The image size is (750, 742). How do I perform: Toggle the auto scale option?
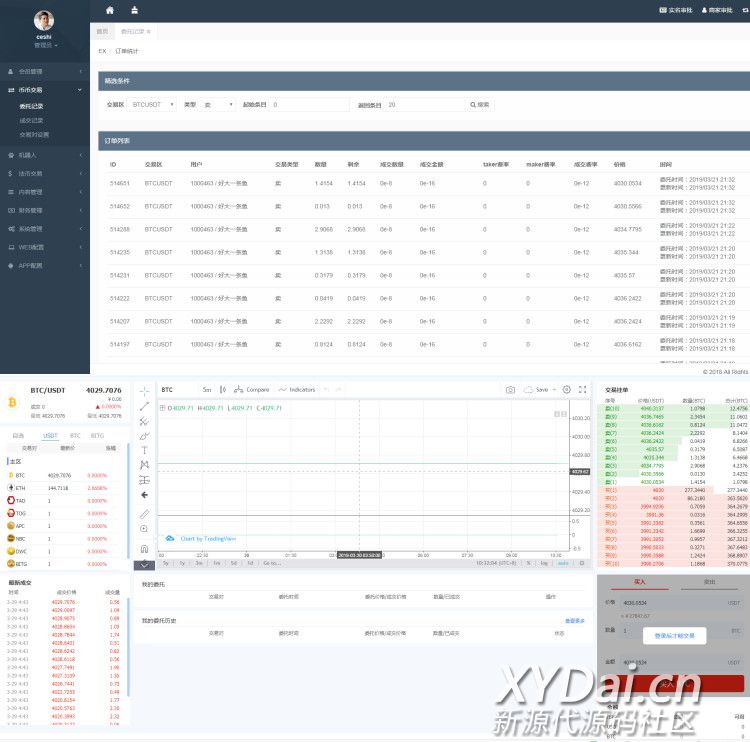point(563,563)
